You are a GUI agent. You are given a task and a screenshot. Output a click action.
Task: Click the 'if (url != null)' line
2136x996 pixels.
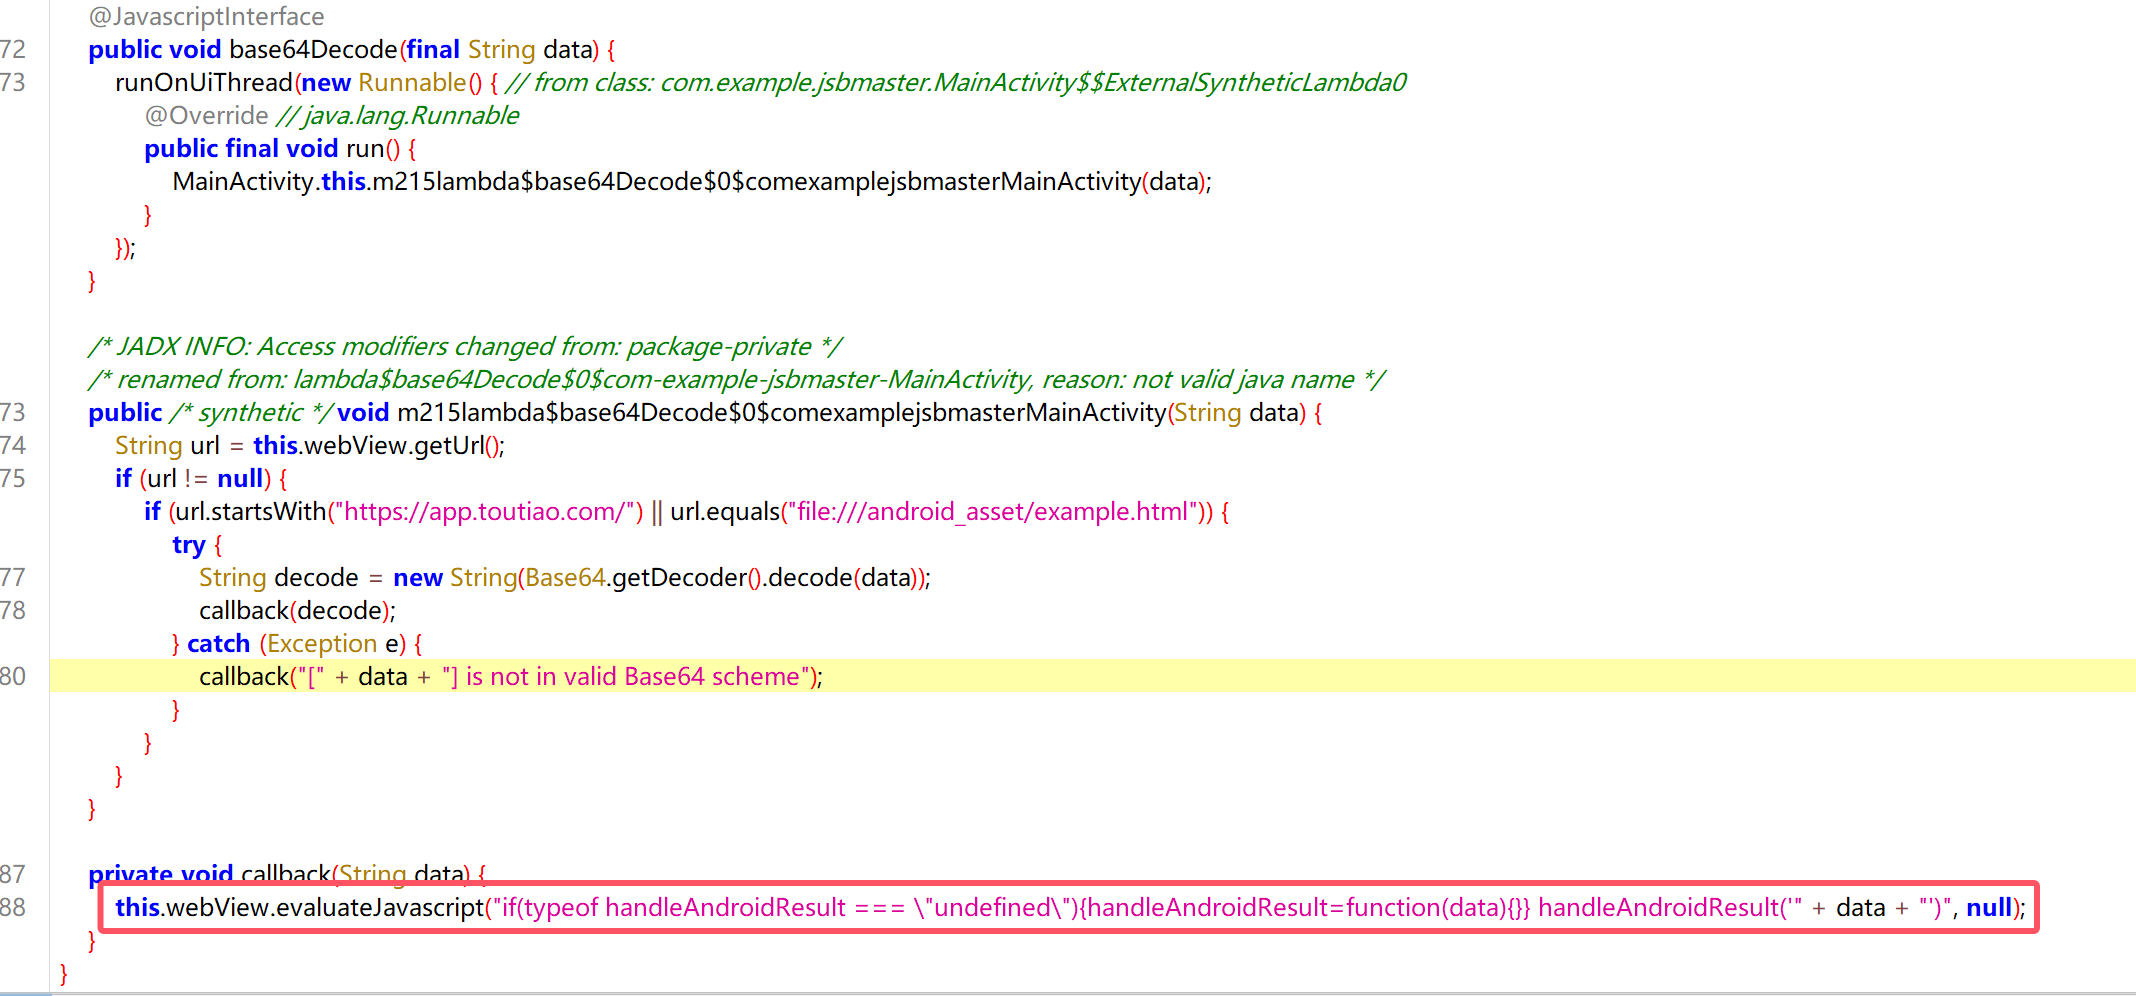click(201, 478)
